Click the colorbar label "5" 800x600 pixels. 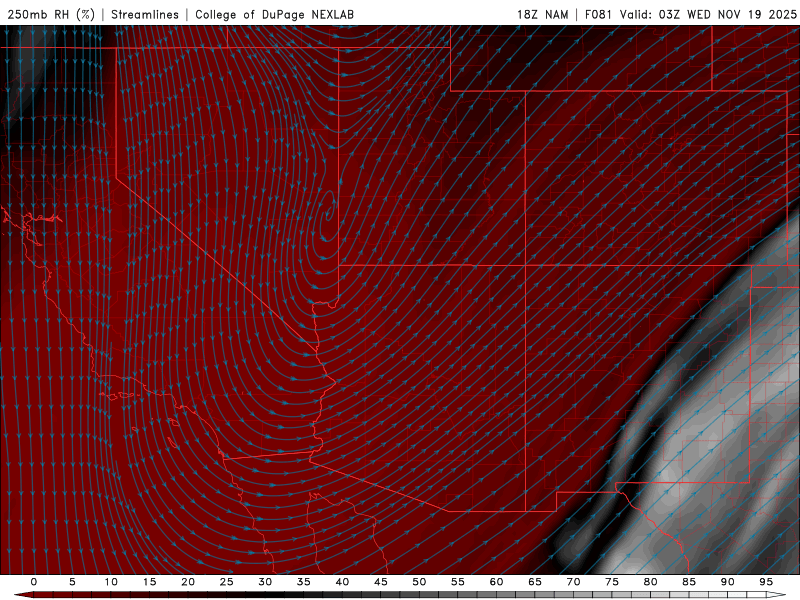(72, 582)
